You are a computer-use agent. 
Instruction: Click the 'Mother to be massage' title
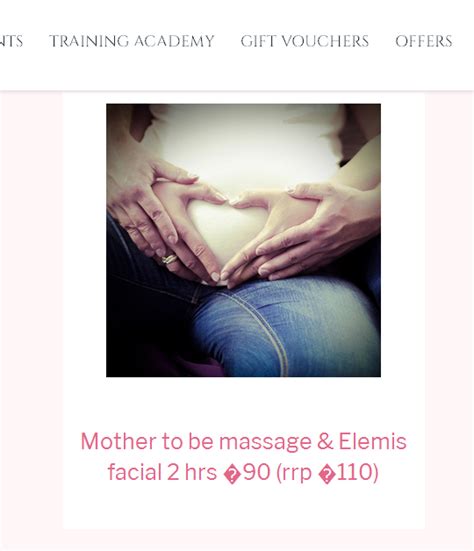click(x=243, y=456)
